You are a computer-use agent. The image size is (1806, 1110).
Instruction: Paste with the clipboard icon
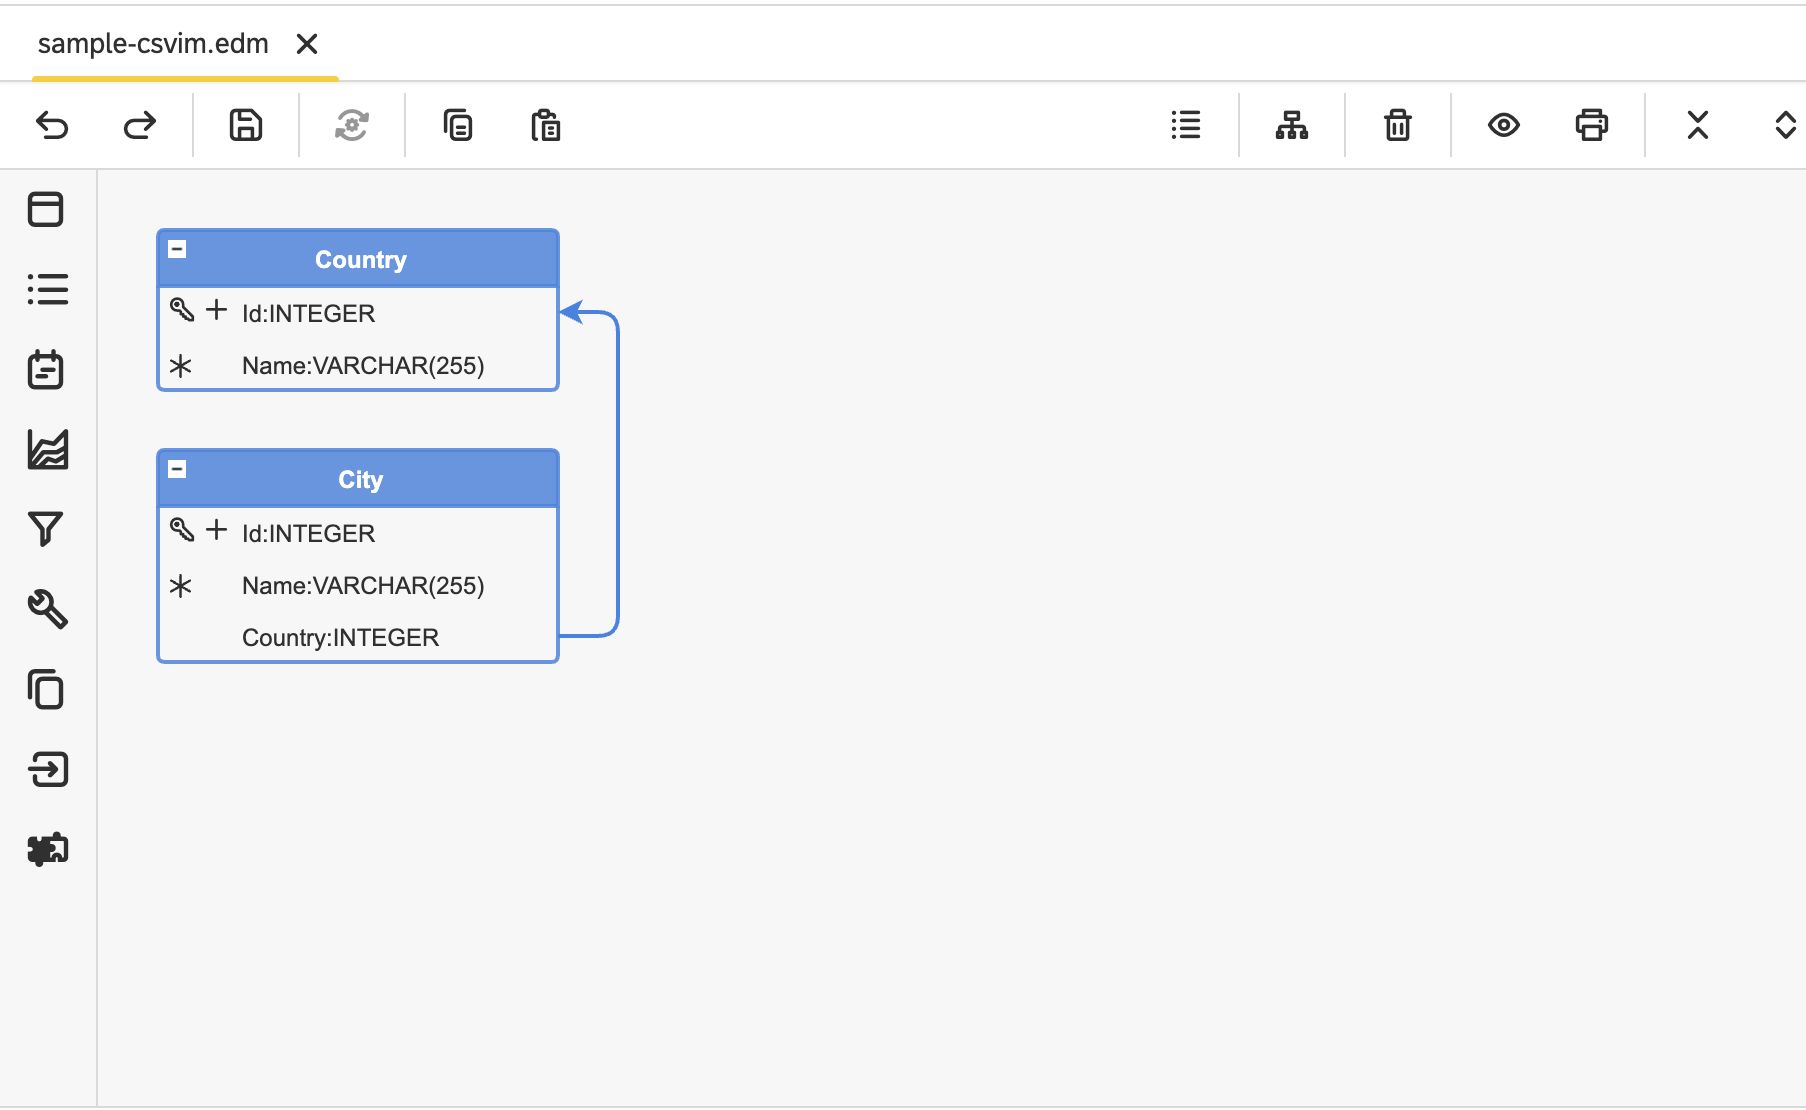tap(546, 126)
